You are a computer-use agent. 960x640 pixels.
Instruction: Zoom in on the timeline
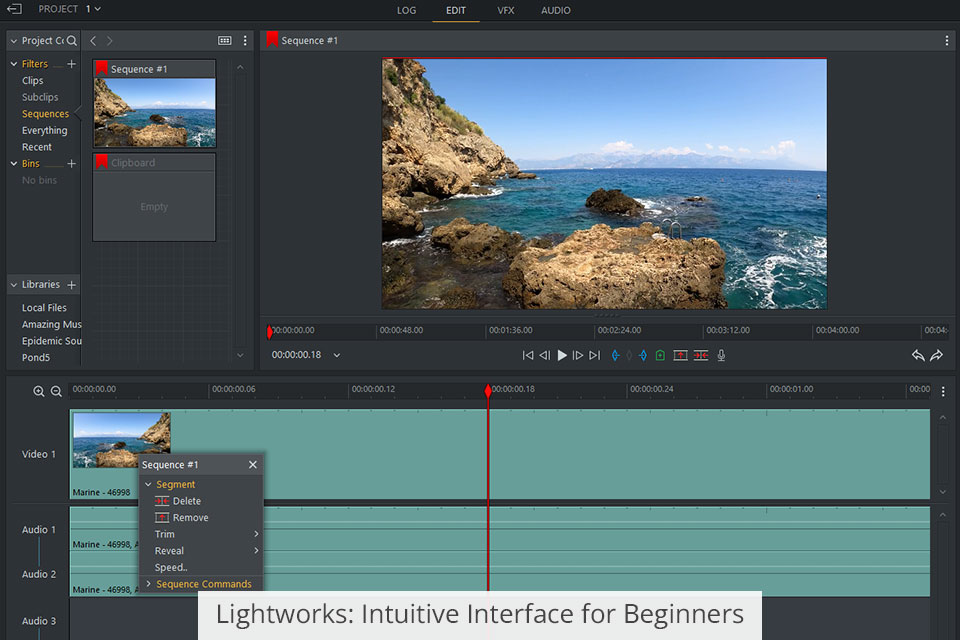point(39,391)
